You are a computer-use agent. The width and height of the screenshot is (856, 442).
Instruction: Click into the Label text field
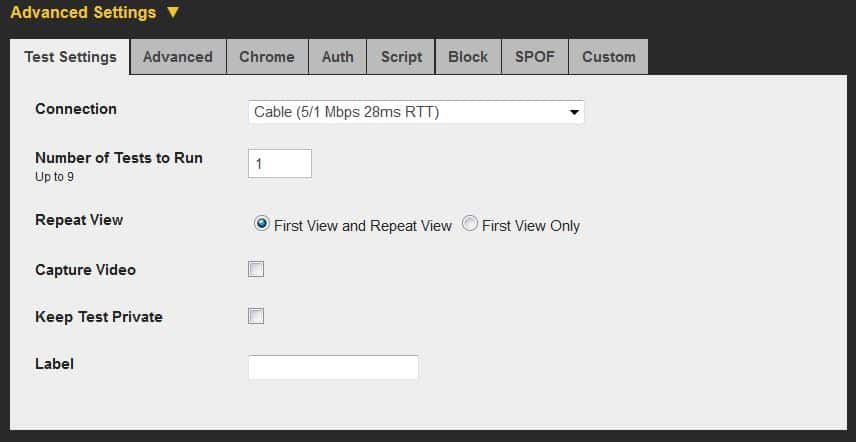[334, 367]
